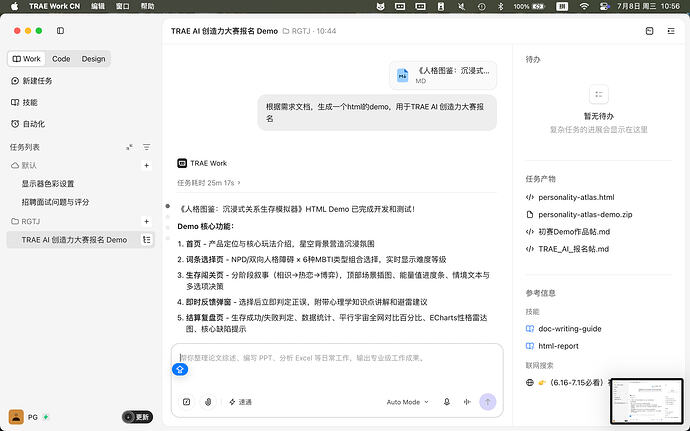The width and height of the screenshot is (690, 431).
Task: Click 新建任务 to start a new task
Action: [31, 81]
